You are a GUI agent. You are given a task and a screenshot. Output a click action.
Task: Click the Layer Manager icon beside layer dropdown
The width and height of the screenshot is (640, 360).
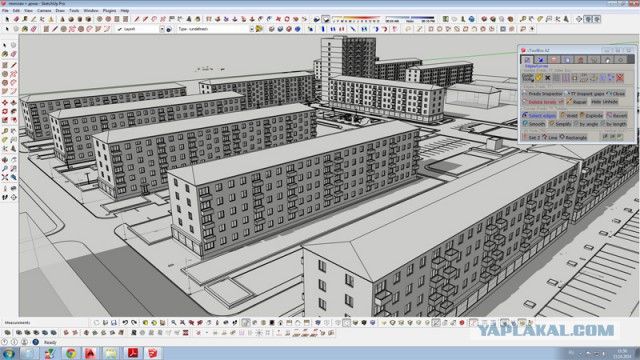click(169, 29)
